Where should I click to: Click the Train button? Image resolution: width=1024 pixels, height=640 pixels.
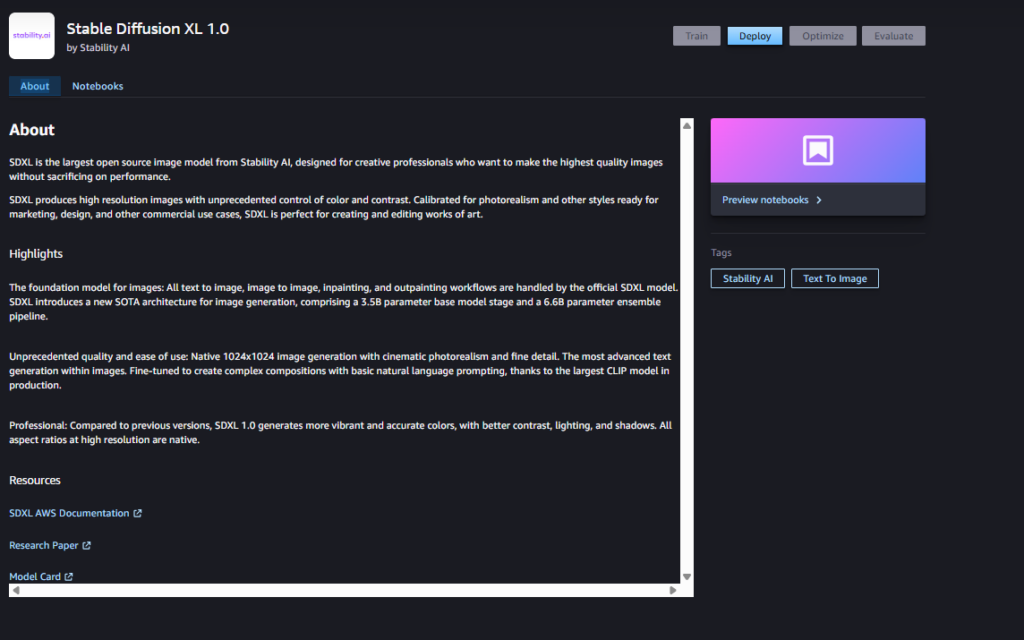tap(696, 36)
